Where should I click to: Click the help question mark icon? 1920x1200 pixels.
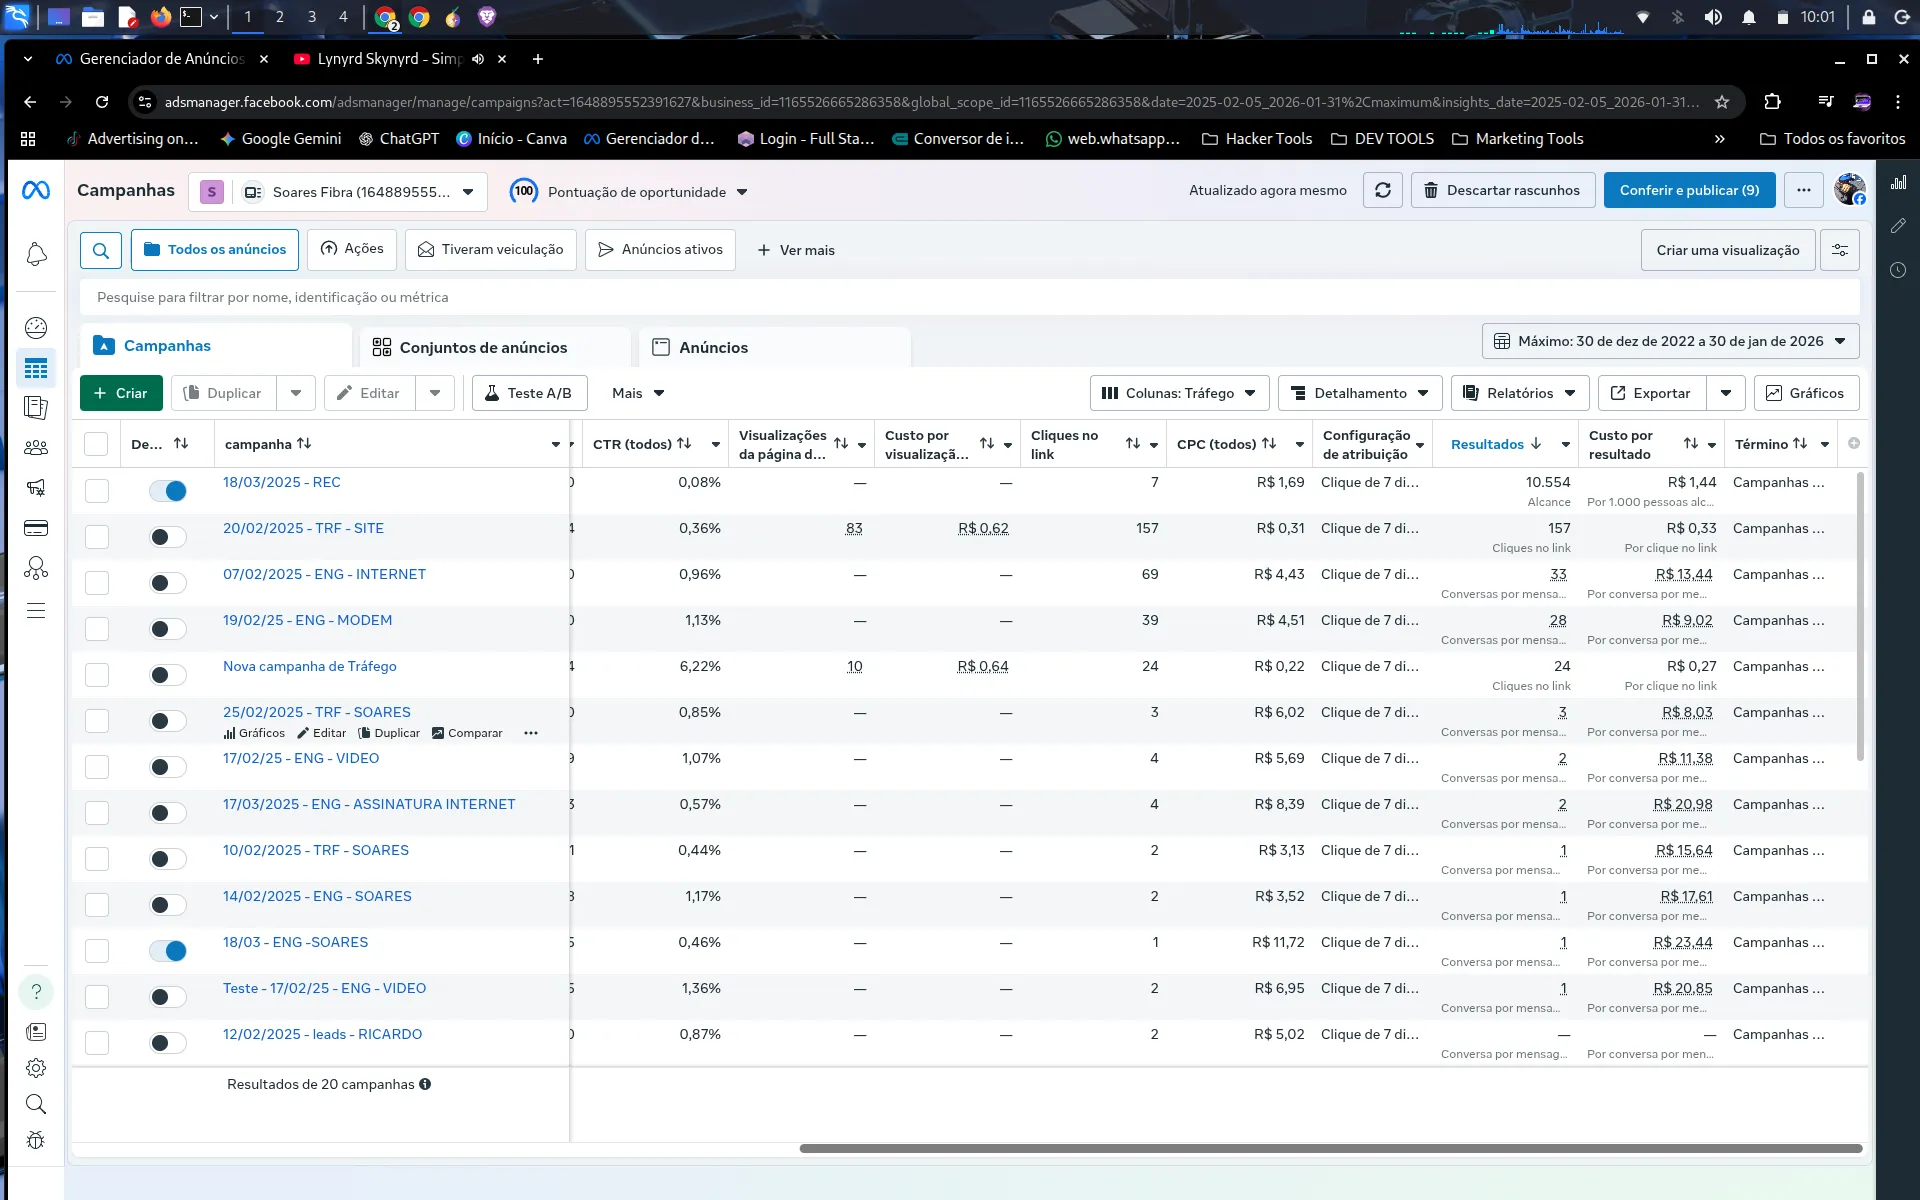(36, 991)
